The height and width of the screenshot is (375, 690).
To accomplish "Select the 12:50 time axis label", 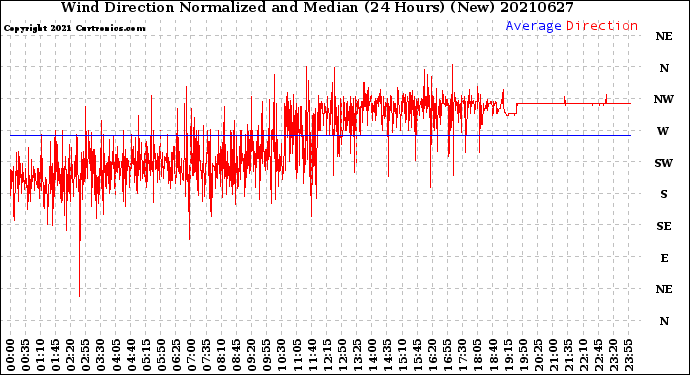I will [342, 355].
